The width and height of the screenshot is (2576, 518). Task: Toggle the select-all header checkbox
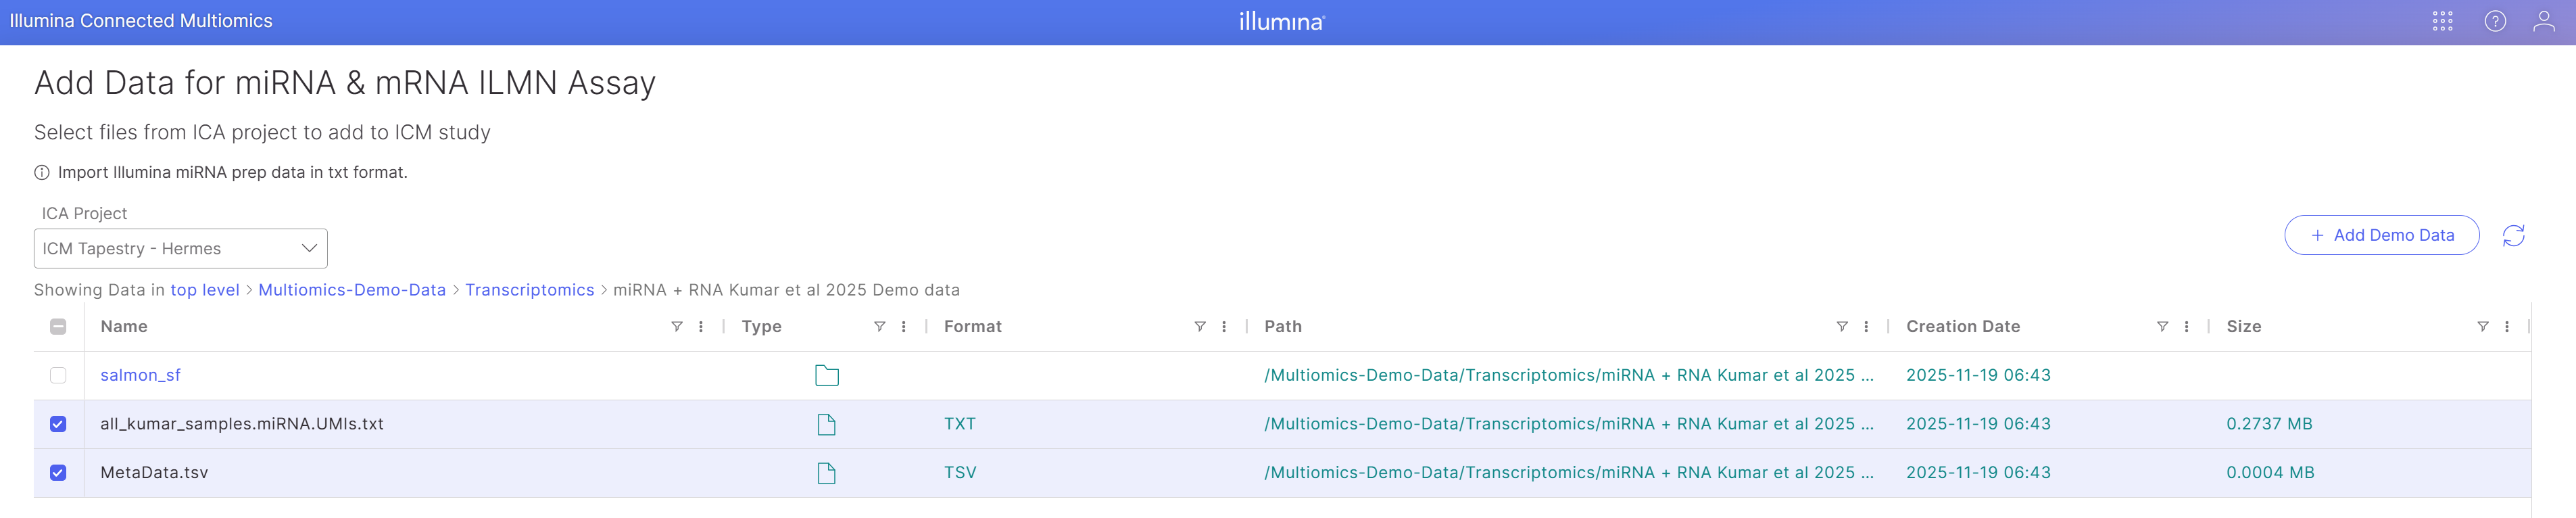(58, 327)
